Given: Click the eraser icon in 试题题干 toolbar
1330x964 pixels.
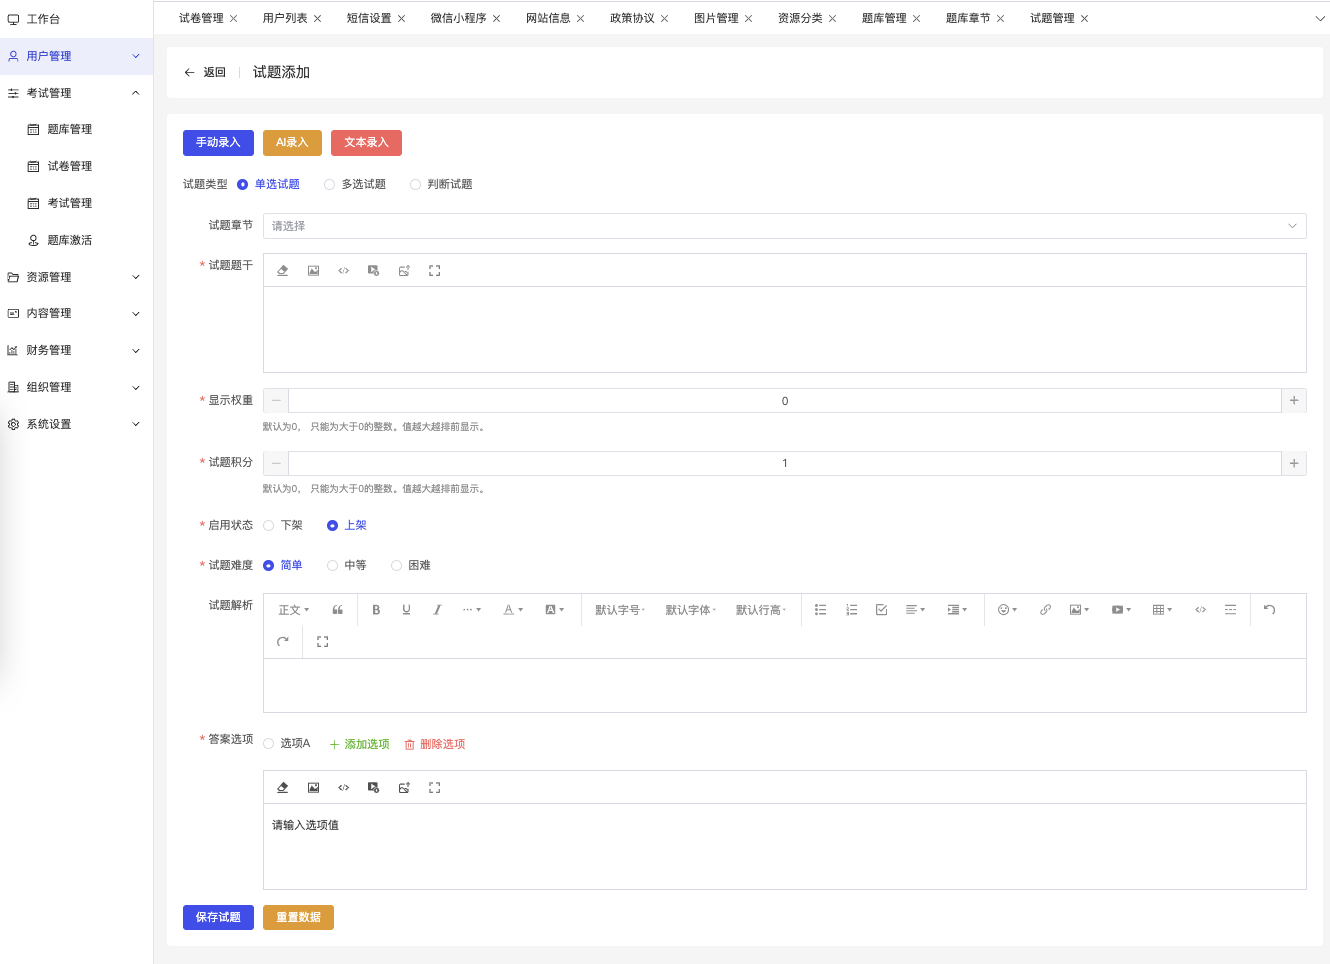Looking at the screenshot, I should (283, 271).
